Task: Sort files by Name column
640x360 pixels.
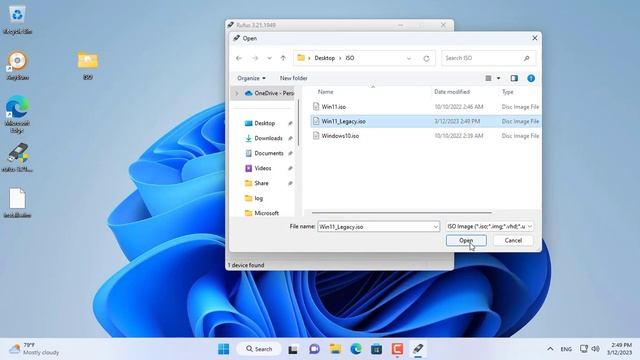Action: (x=325, y=92)
